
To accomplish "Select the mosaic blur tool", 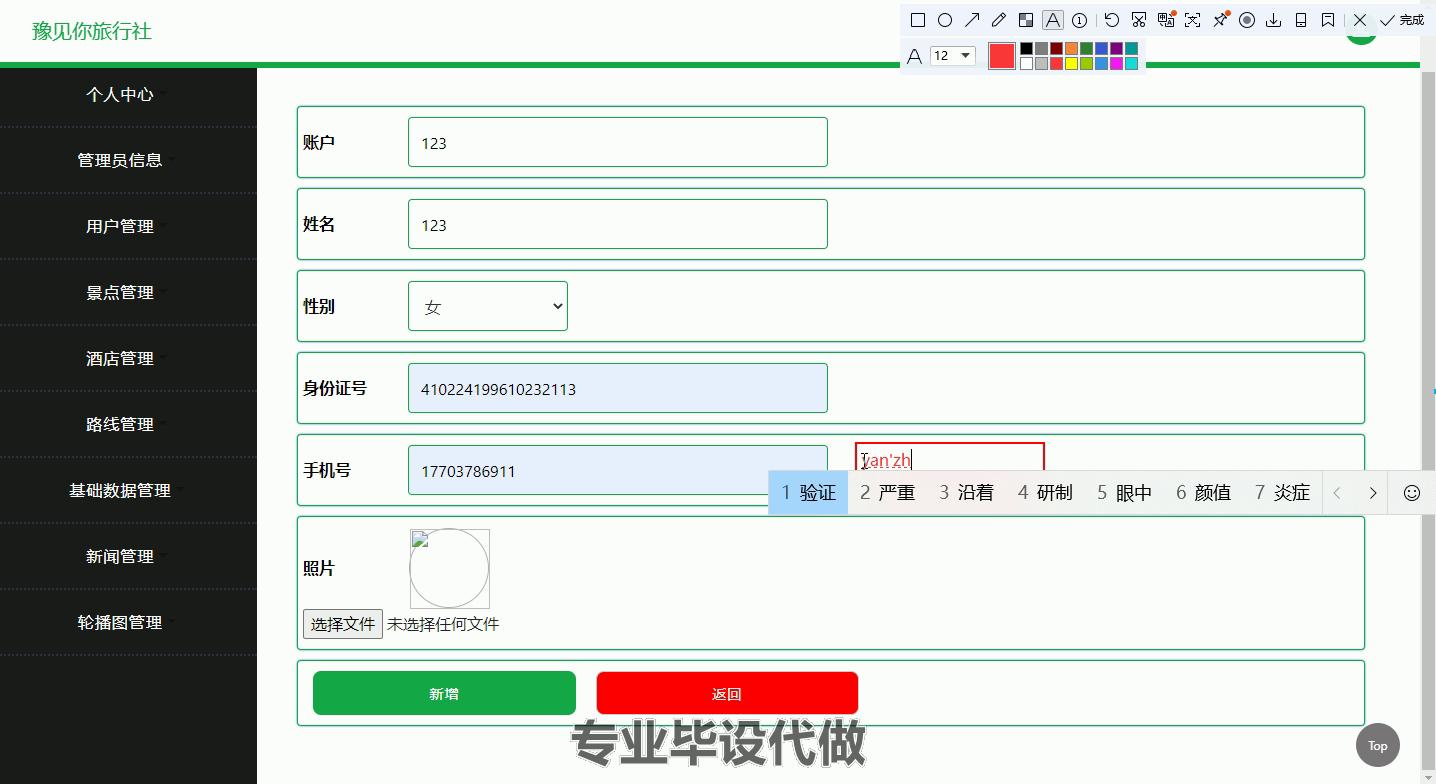I will [1026, 20].
